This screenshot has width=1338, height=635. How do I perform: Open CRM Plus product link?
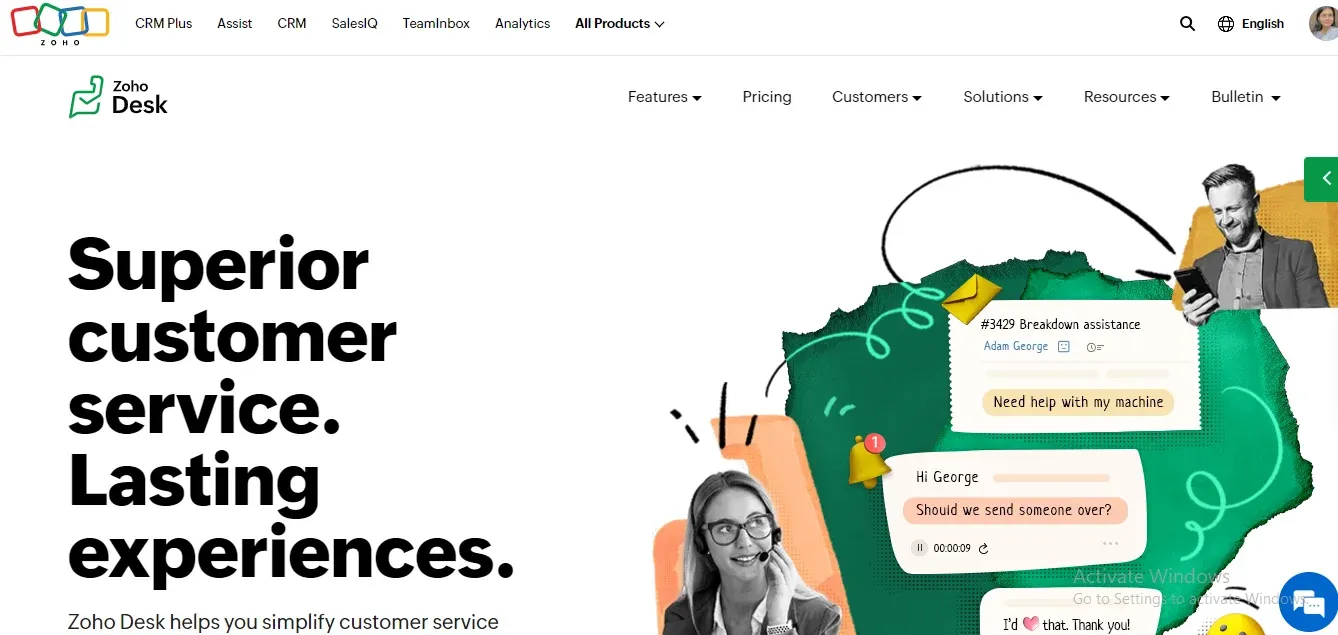coord(164,23)
